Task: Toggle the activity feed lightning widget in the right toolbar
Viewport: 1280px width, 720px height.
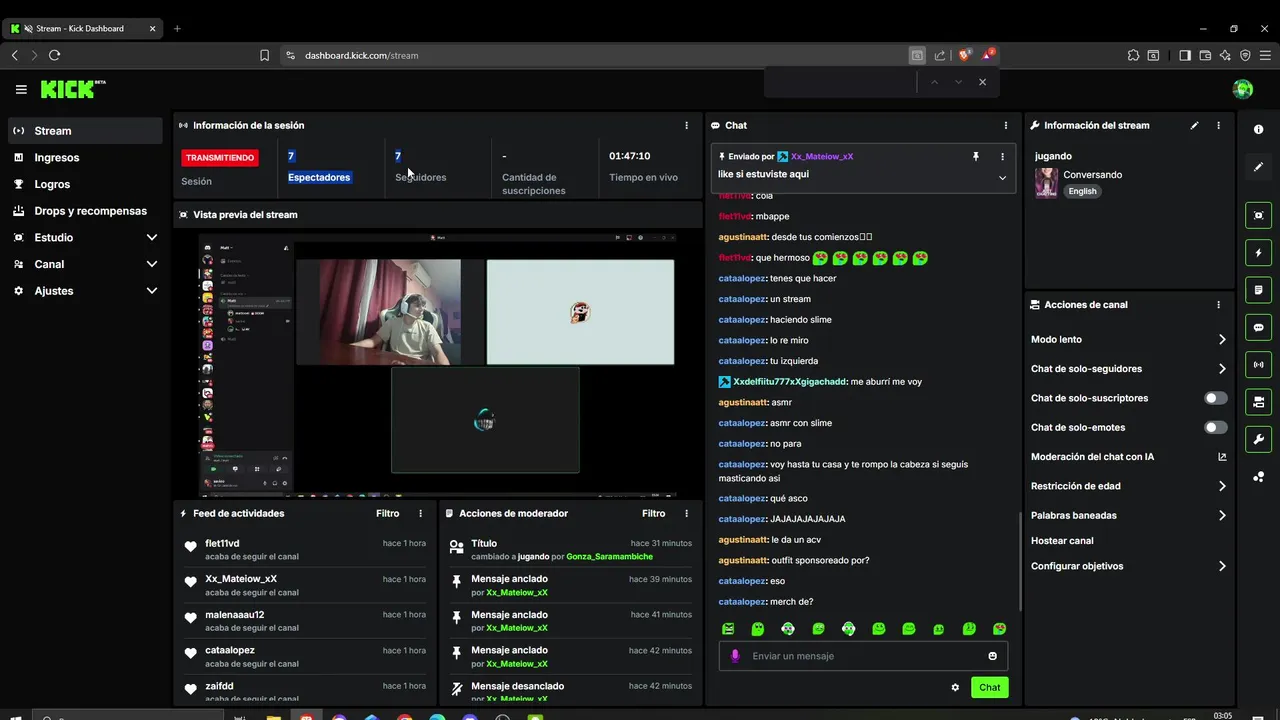Action: pyautogui.click(x=1258, y=252)
